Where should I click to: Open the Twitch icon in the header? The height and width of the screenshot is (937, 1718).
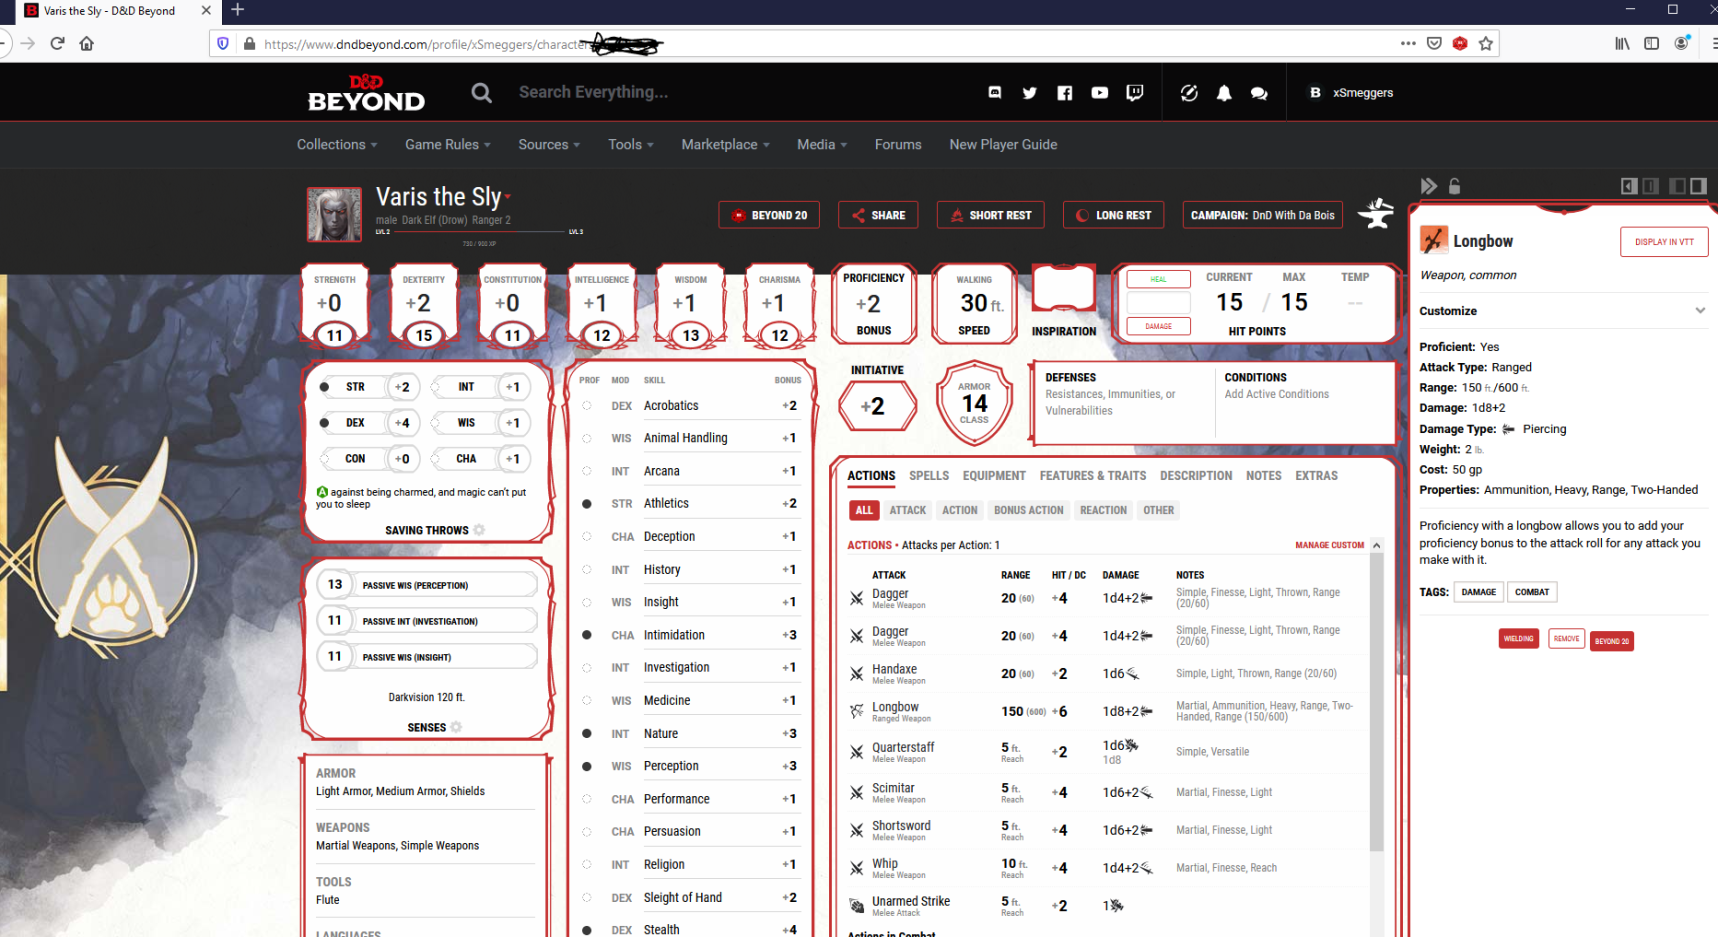(x=1134, y=92)
